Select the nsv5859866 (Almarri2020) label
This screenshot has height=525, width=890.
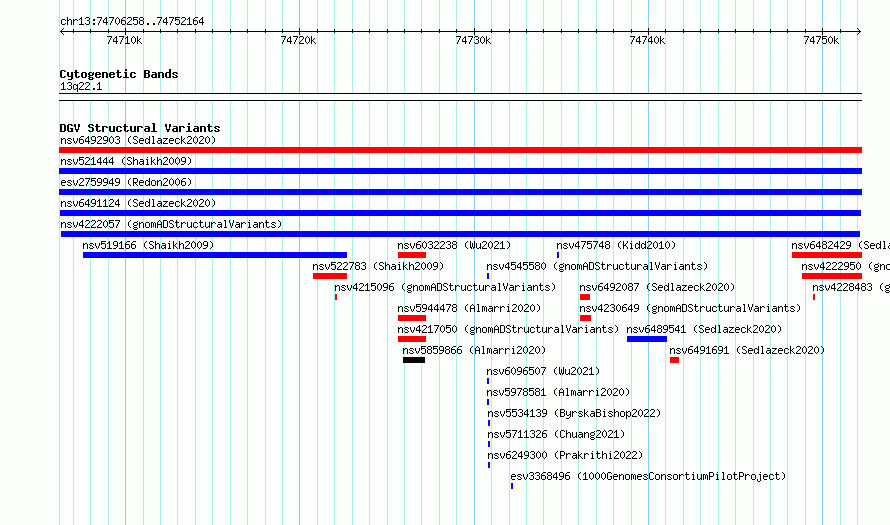tap(474, 350)
